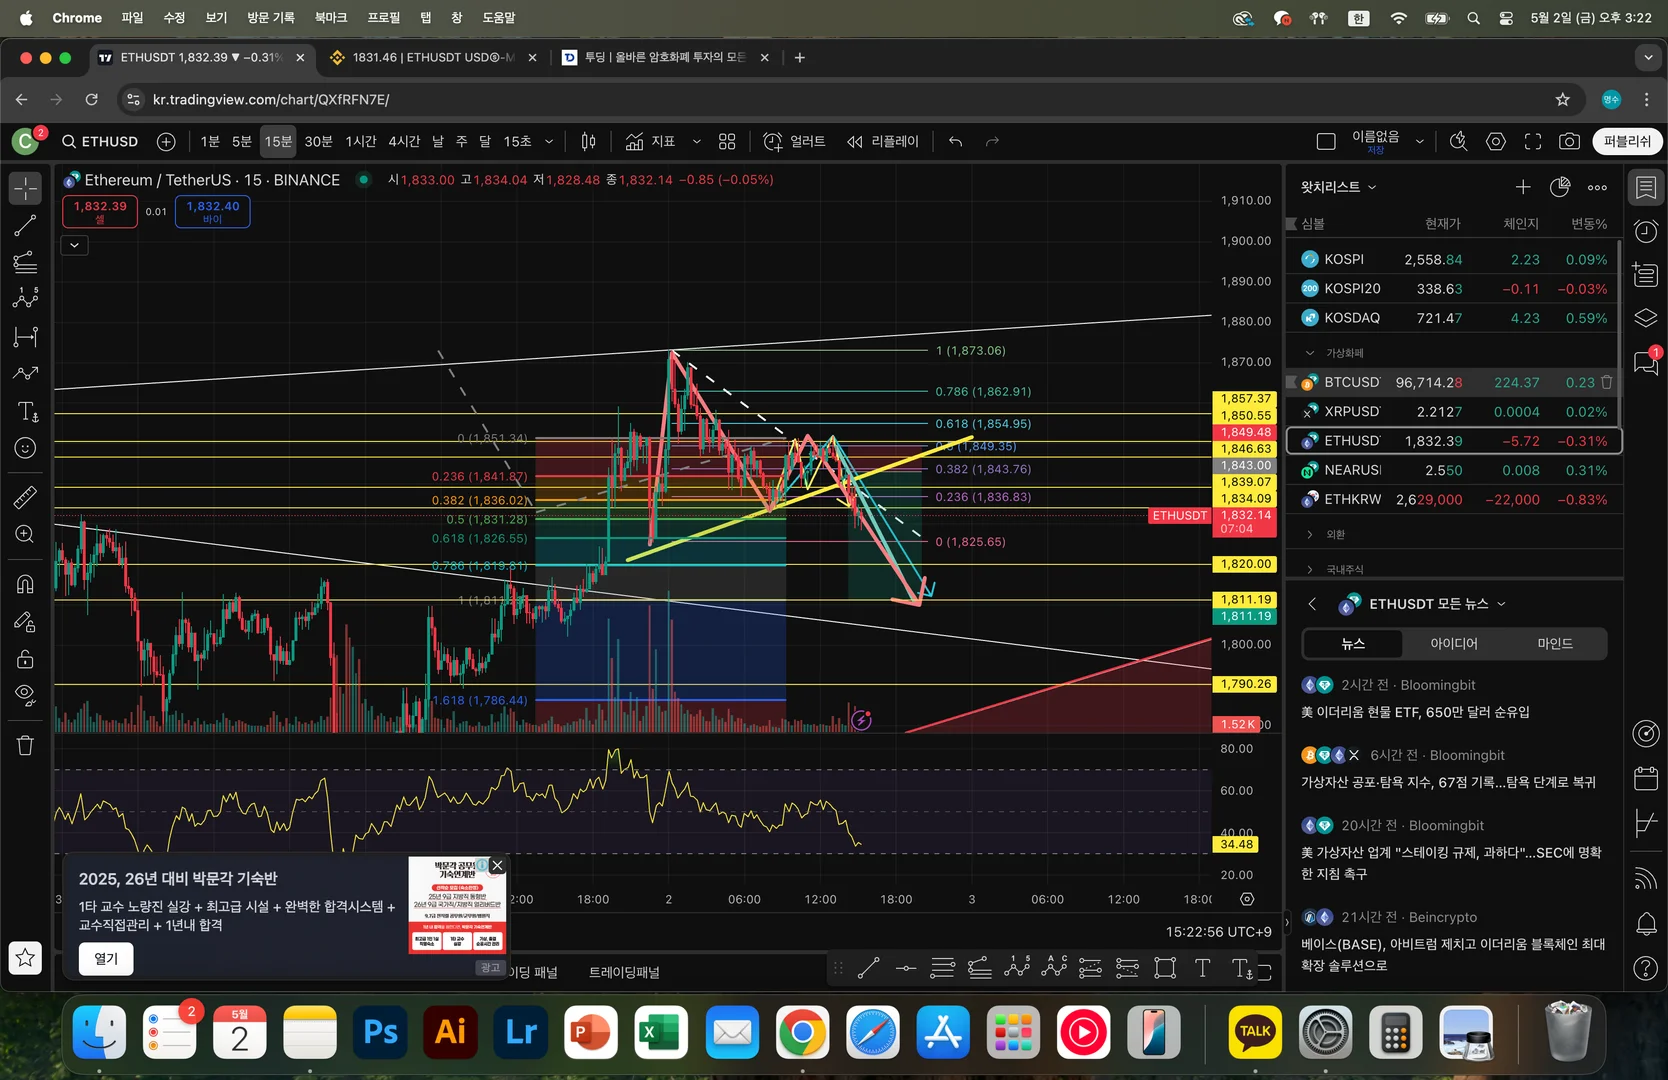Toggle magnet mode for drawings

25,584
